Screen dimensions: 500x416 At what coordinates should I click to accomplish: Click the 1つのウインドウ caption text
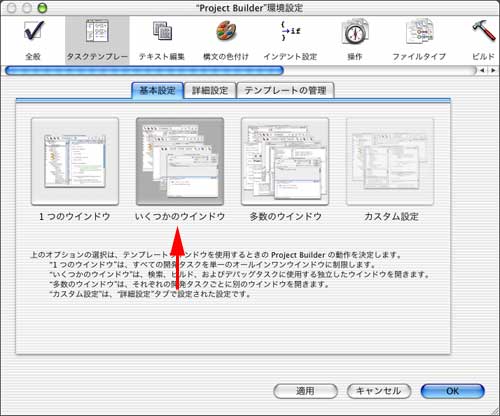75,216
